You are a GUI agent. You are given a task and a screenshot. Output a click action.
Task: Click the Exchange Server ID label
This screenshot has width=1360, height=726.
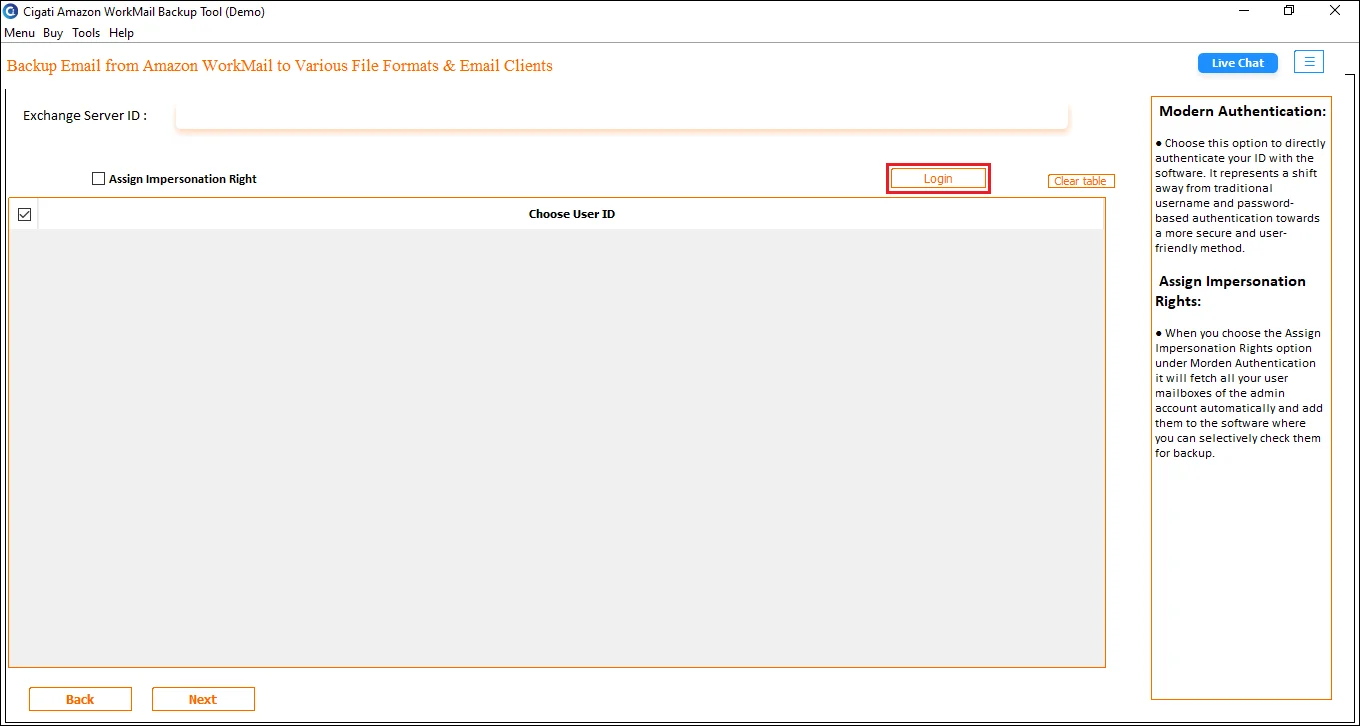click(85, 115)
